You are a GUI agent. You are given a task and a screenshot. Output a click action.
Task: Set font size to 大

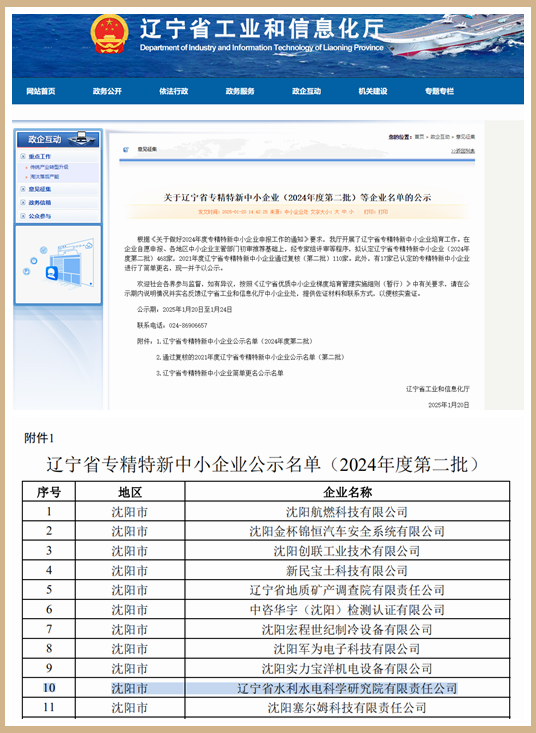[x=336, y=212]
